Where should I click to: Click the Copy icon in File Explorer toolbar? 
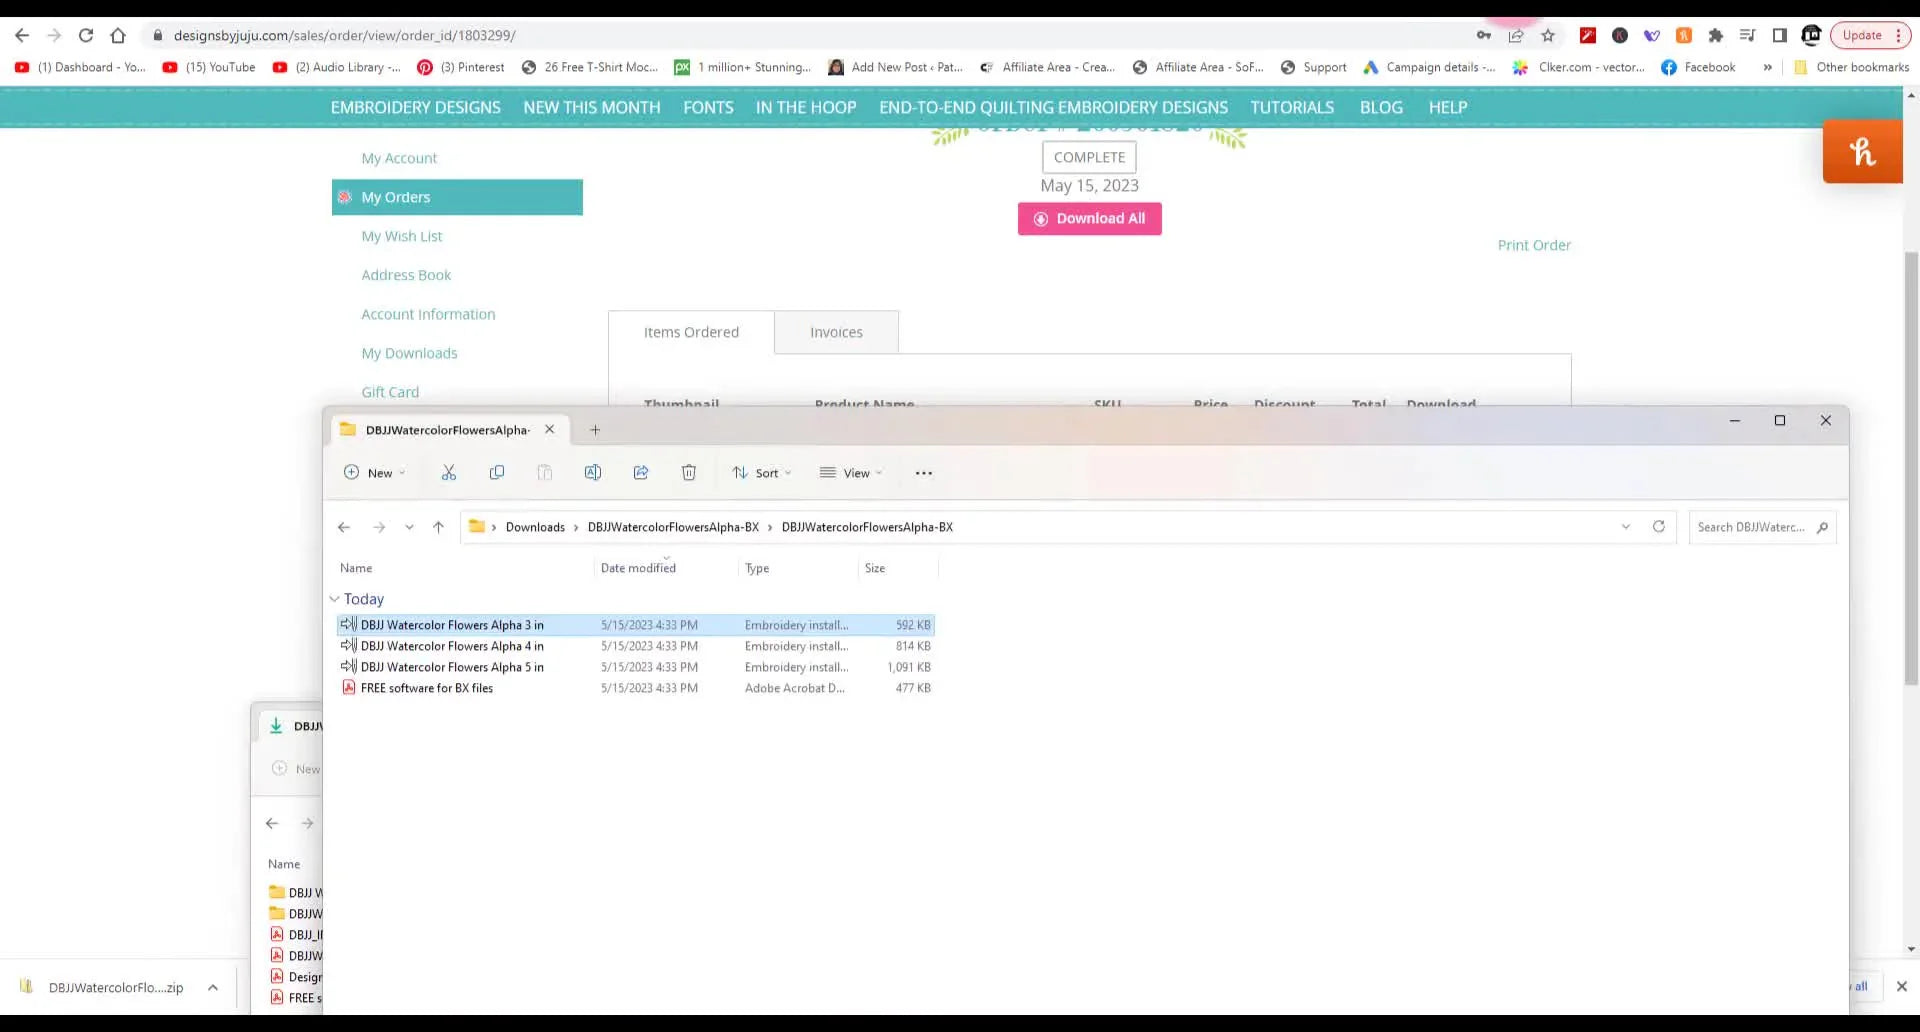point(496,473)
